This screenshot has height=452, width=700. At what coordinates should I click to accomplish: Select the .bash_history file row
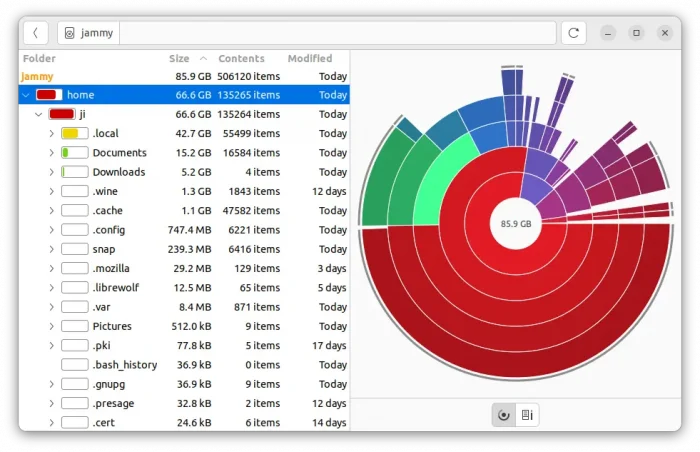coord(124,365)
